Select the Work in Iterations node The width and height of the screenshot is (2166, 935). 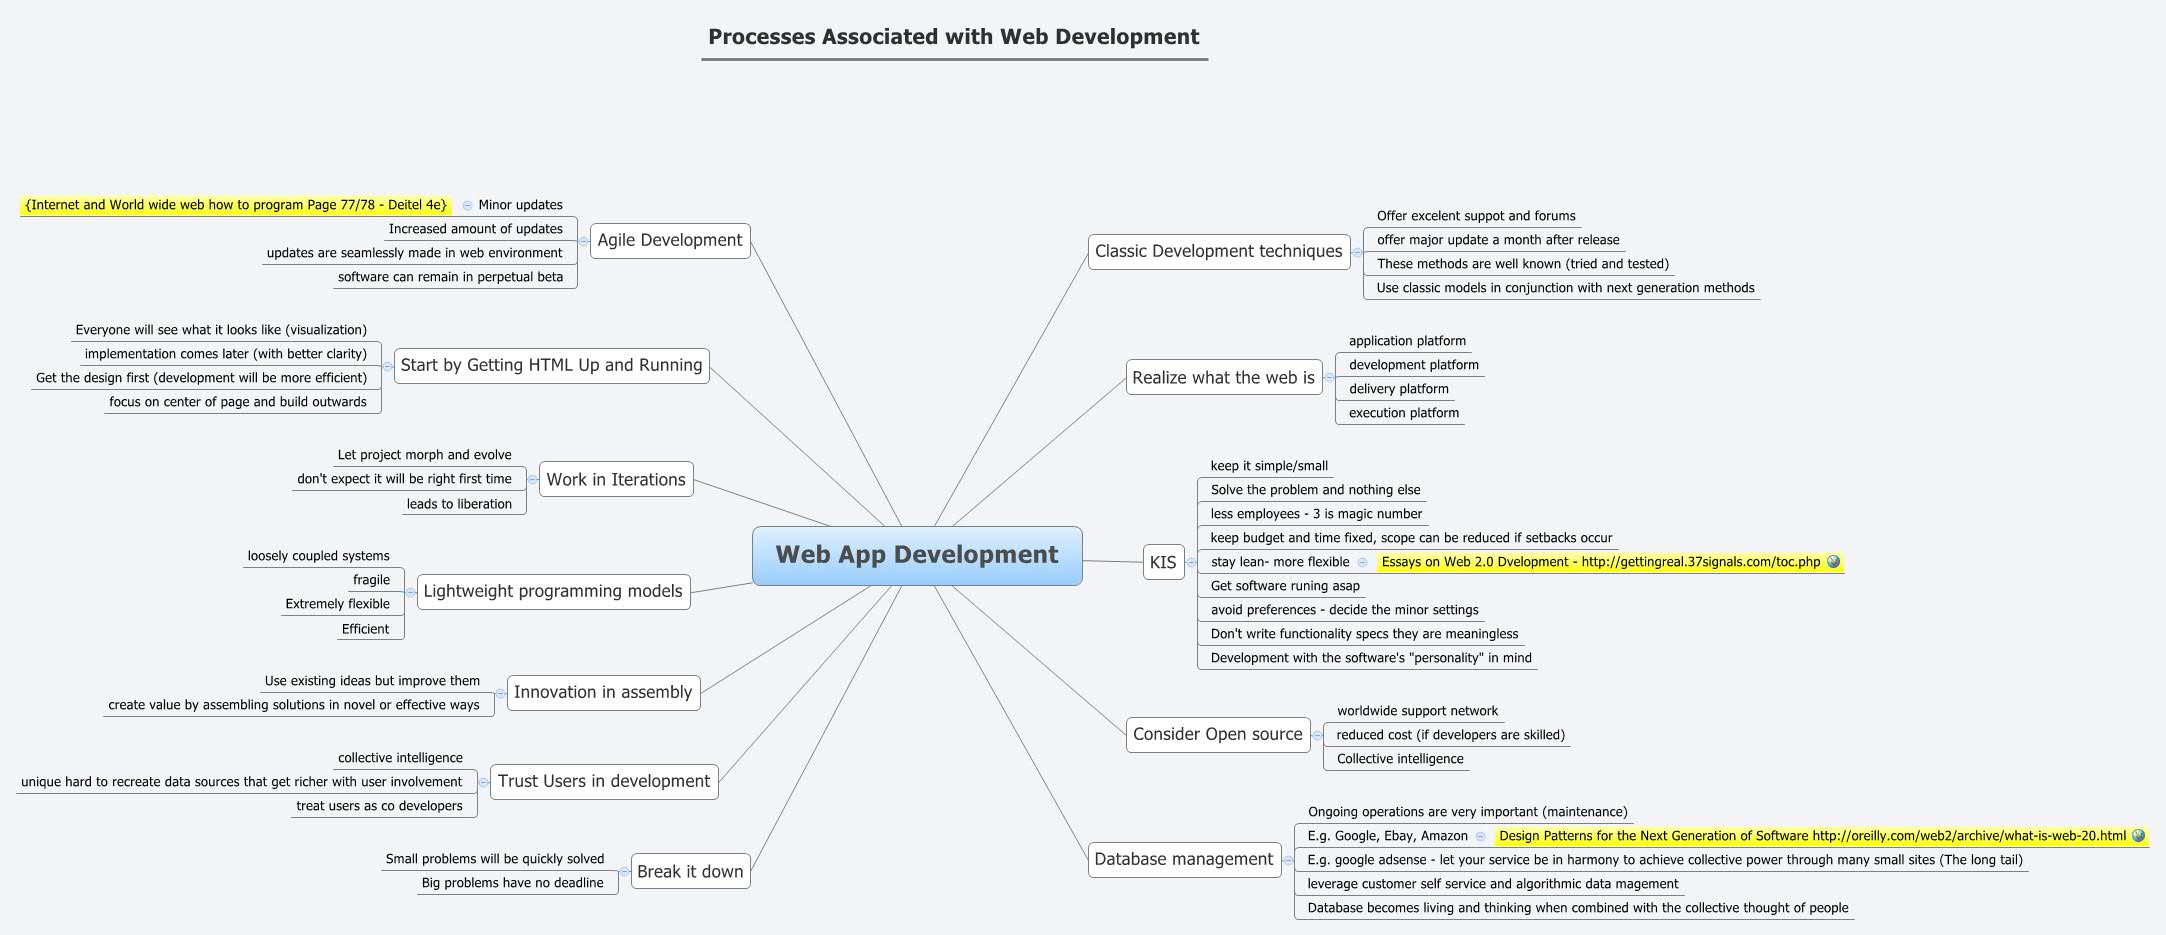click(x=616, y=479)
